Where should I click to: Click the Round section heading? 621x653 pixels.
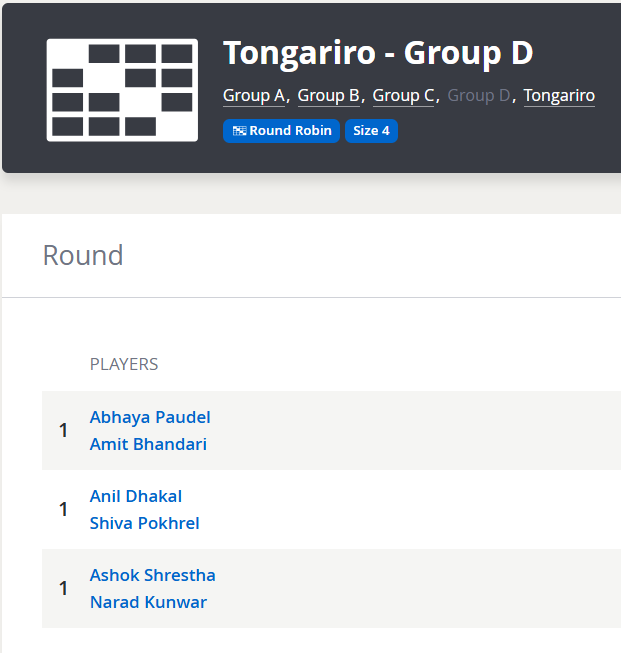point(83,255)
